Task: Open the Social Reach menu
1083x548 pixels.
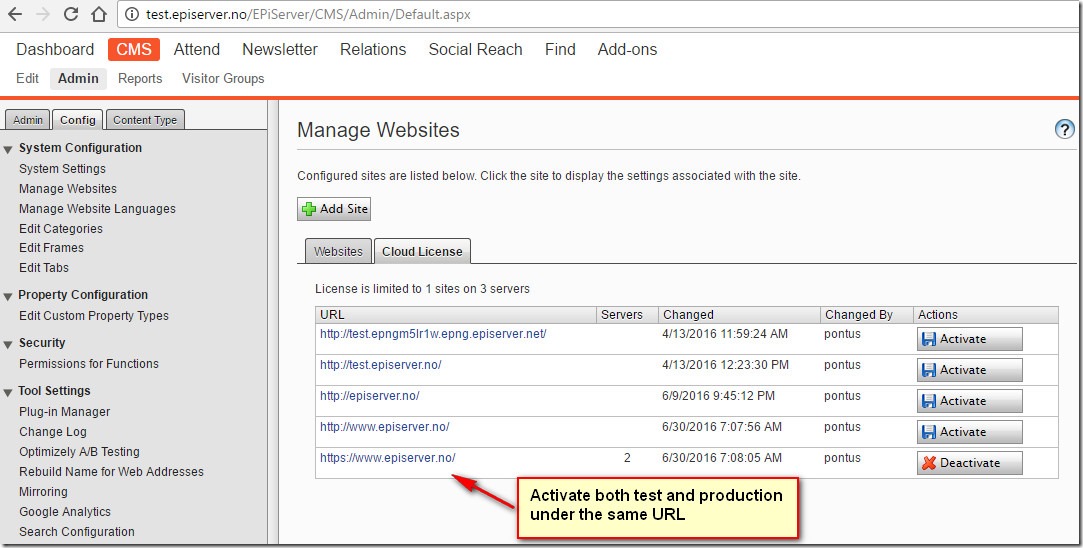Action: coord(475,49)
